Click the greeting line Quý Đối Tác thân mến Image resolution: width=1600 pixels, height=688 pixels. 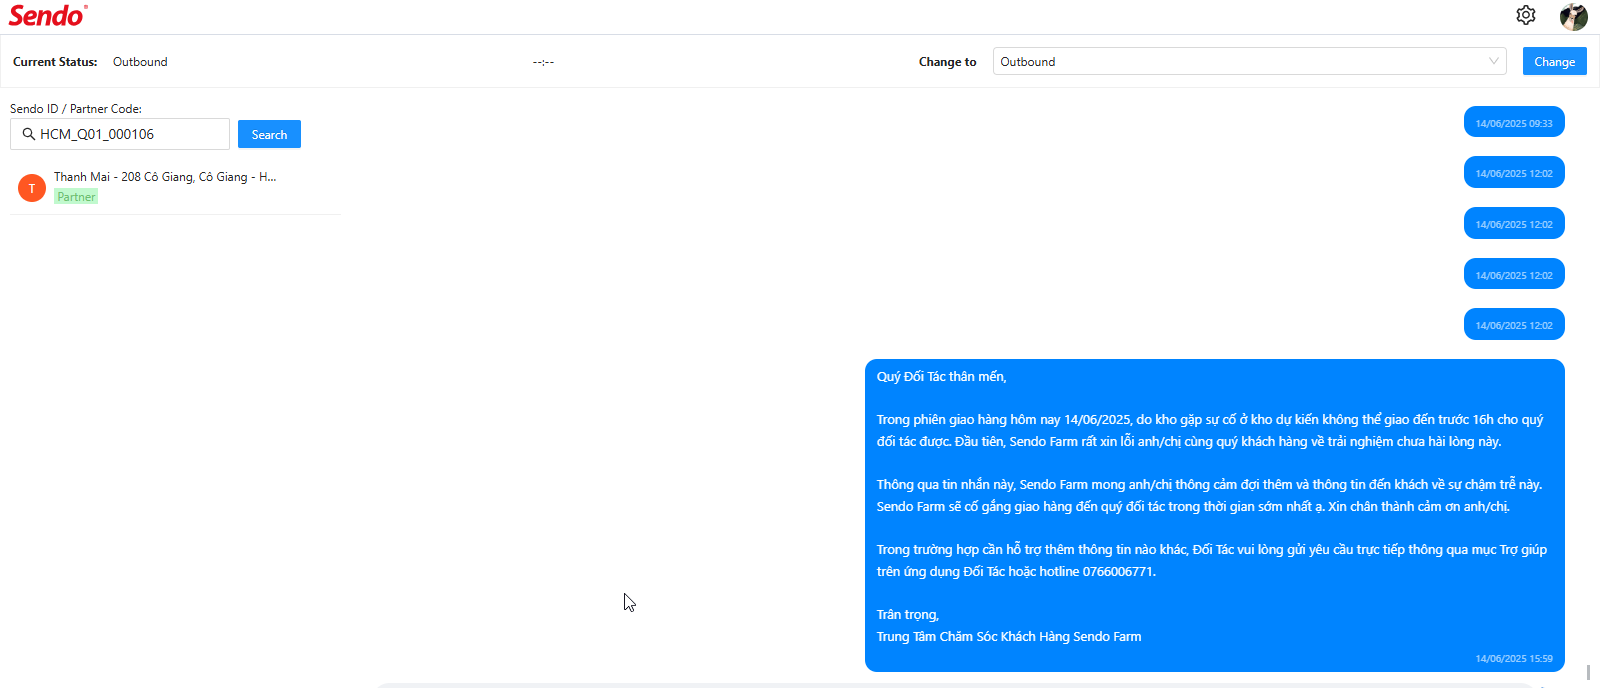[941, 377]
